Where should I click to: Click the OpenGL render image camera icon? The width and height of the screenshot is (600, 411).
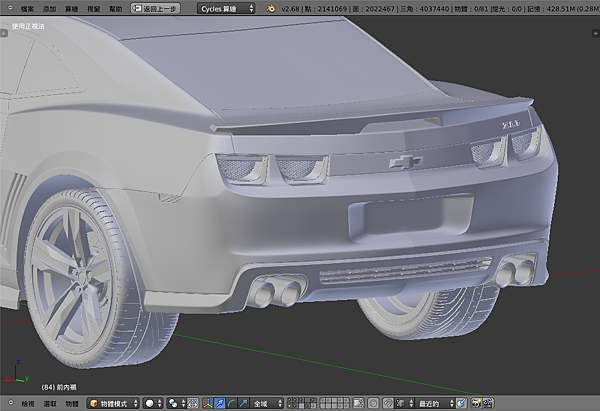click(476, 403)
